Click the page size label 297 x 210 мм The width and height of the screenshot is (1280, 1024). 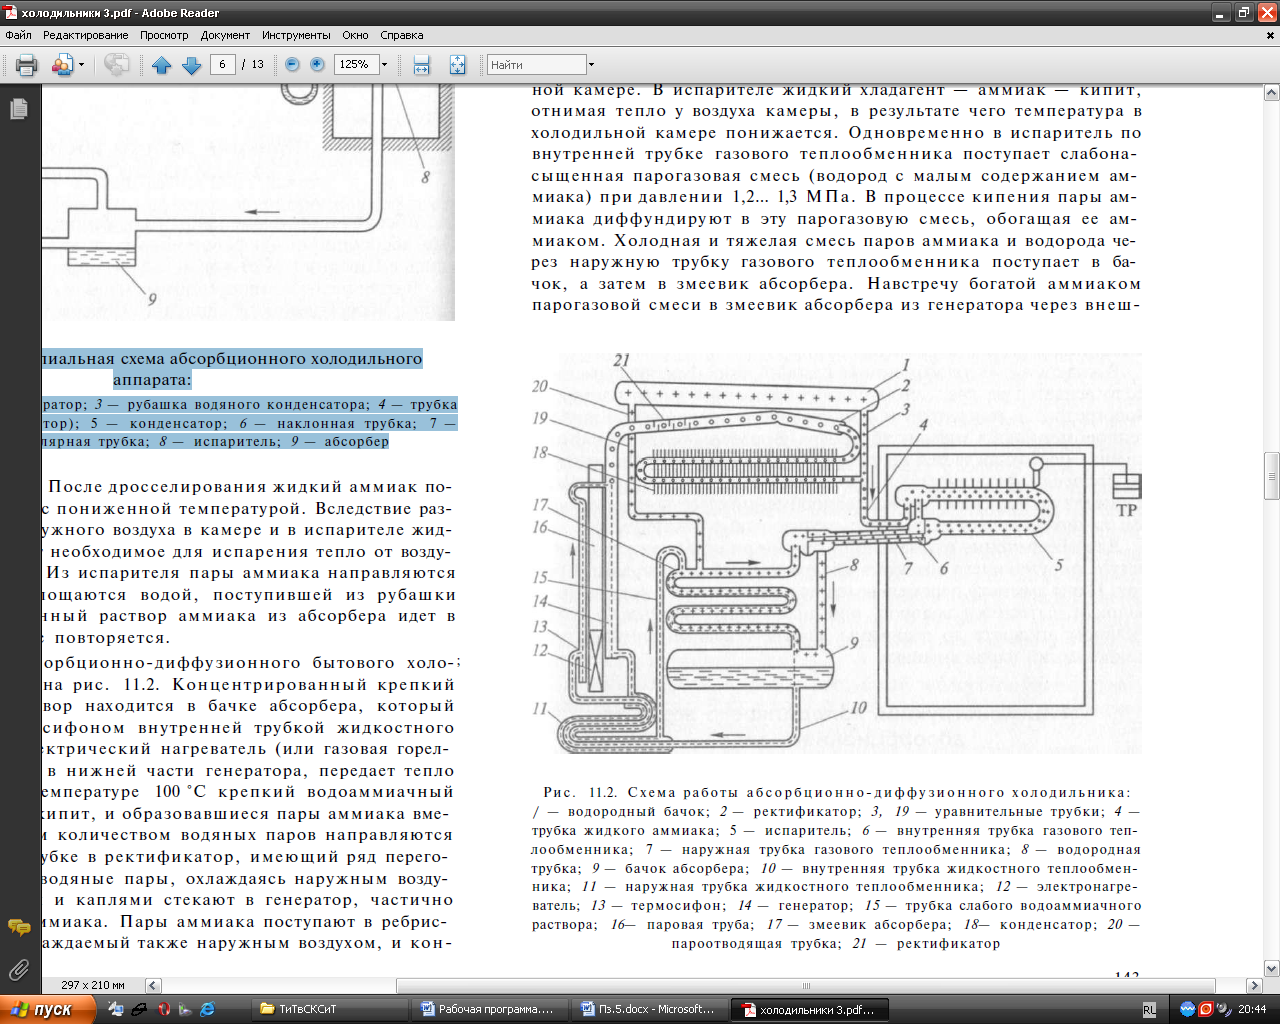pyautogui.click(x=93, y=985)
